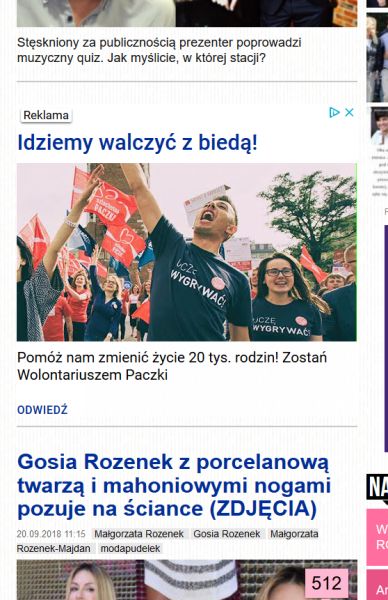Select the 'Małgorzata Rozenek' tag
Screen dimensions: 388x600
click(x=139, y=534)
